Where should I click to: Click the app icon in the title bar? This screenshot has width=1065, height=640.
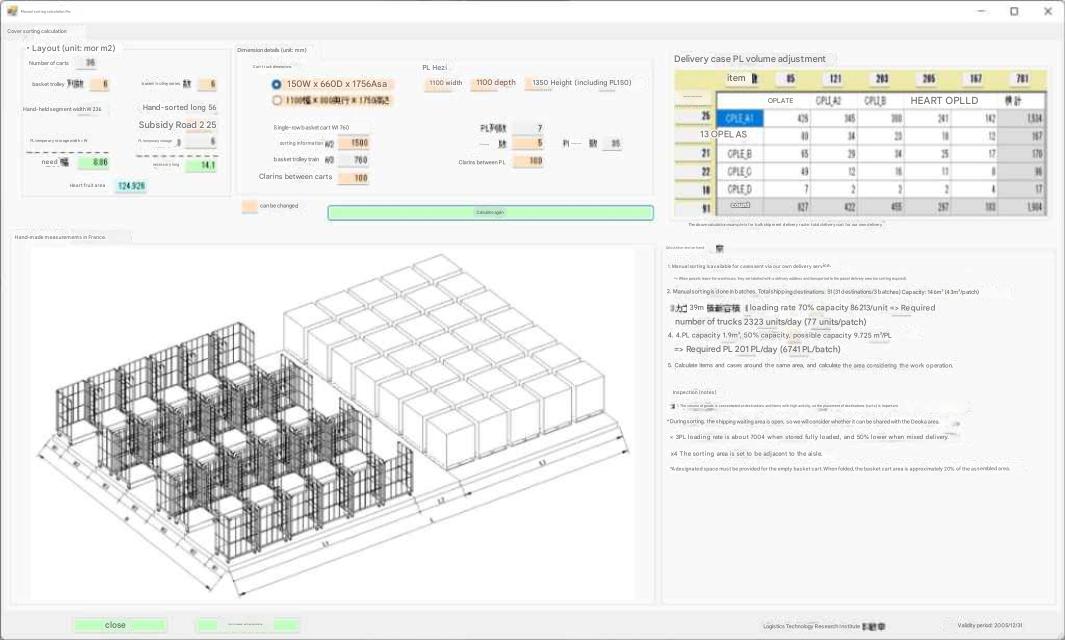tap(12, 11)
